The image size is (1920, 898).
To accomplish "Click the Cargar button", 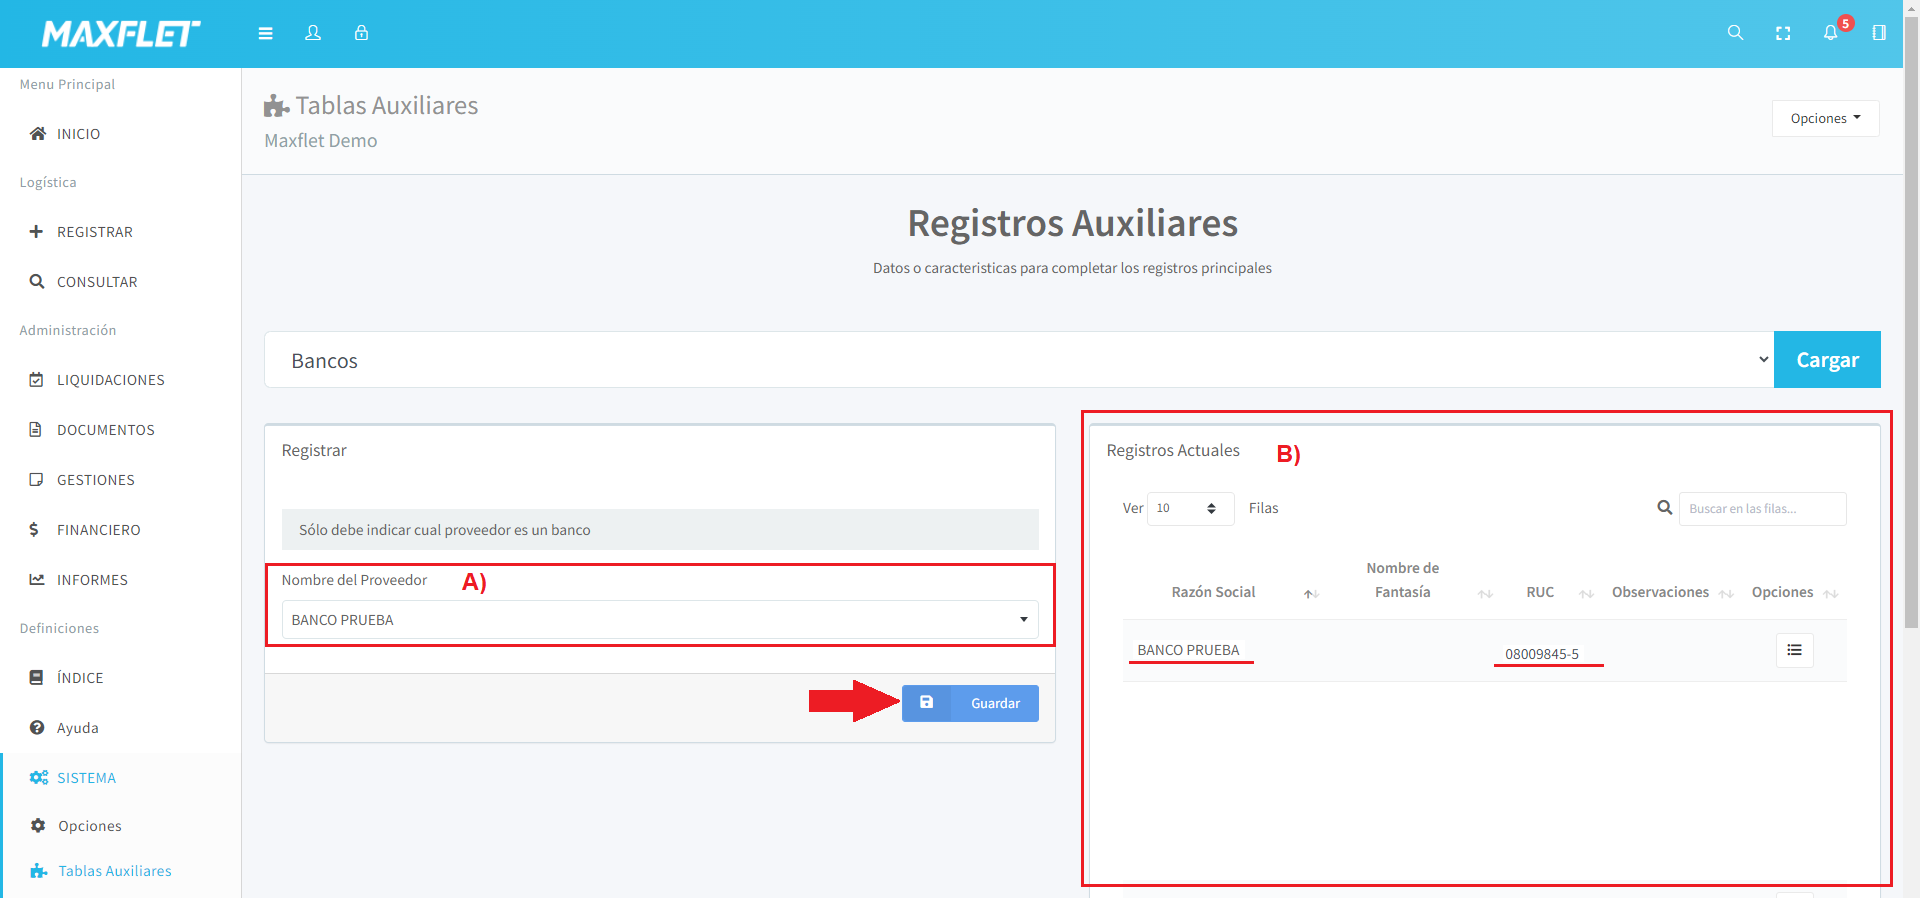I will [1827, 360].
